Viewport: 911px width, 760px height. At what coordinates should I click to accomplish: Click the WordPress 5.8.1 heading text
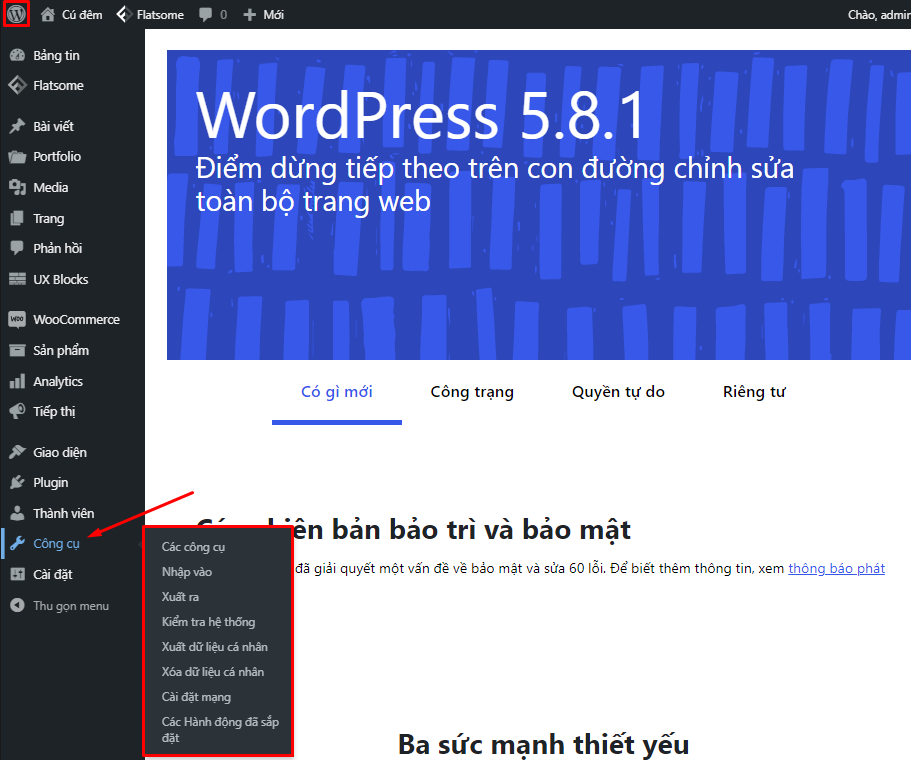pos(420,115)
